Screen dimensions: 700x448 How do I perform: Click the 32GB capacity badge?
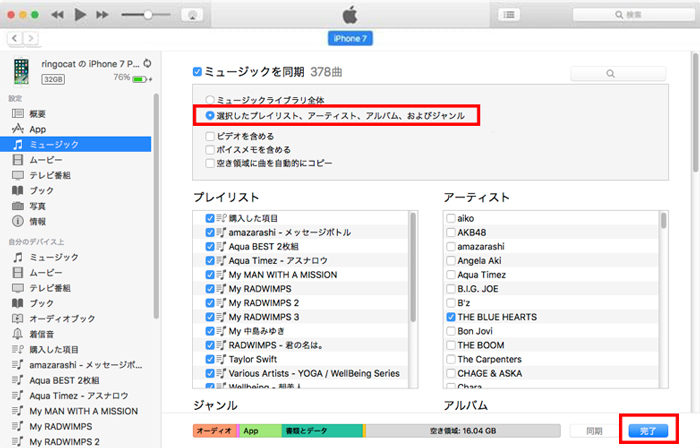[x=53, y=79]
